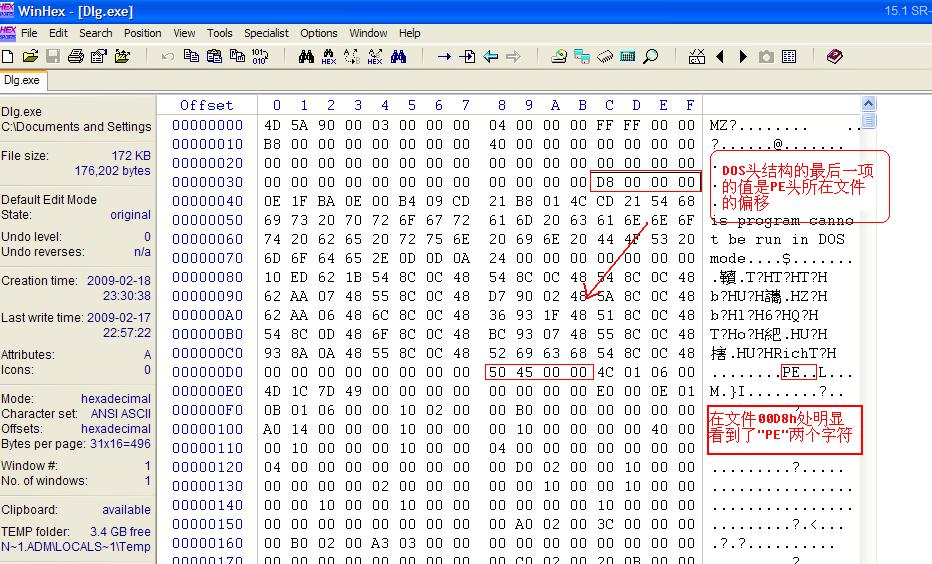The image size is (932, 564).
Task: Click the 'available' clipboard value
Action: pyautogui.click(x=126, y=510)
